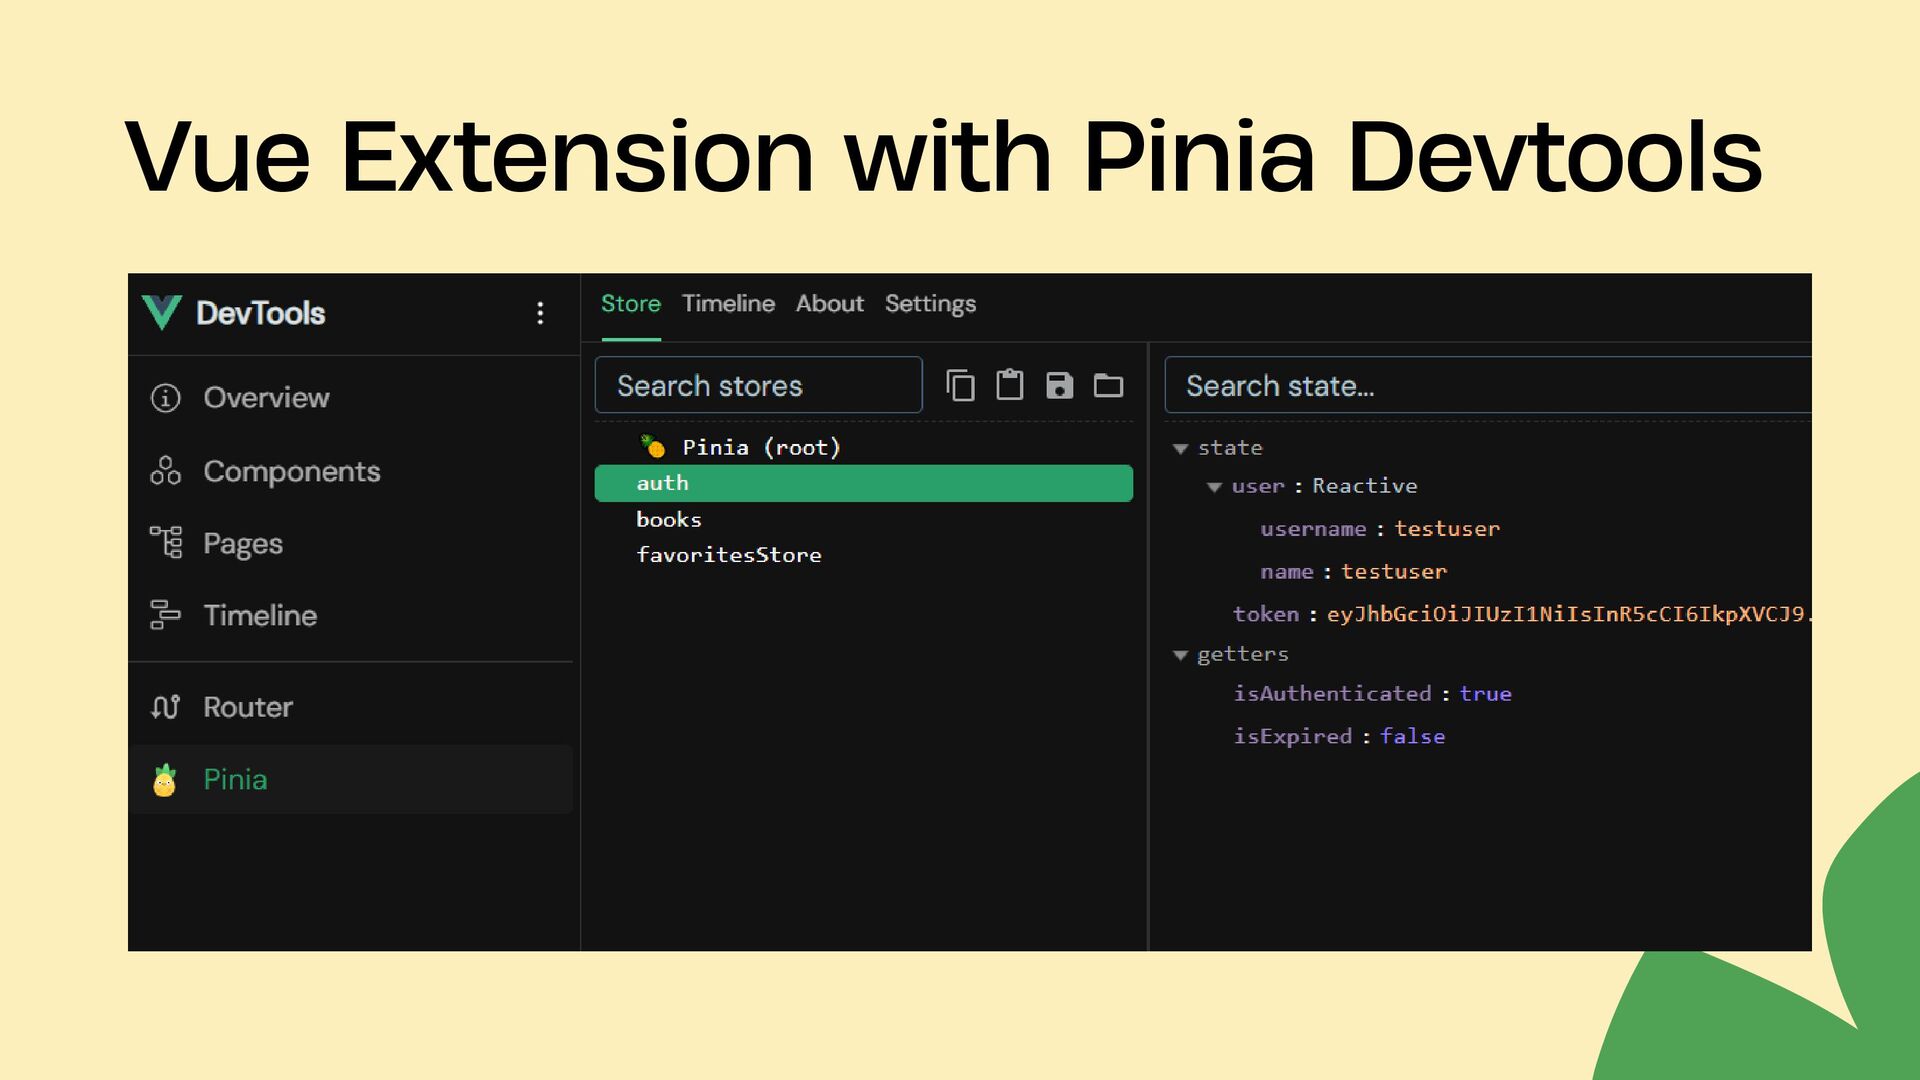Click paste state from clipboard icon
This screenshot has width=1920, height=1080.
1009,385
